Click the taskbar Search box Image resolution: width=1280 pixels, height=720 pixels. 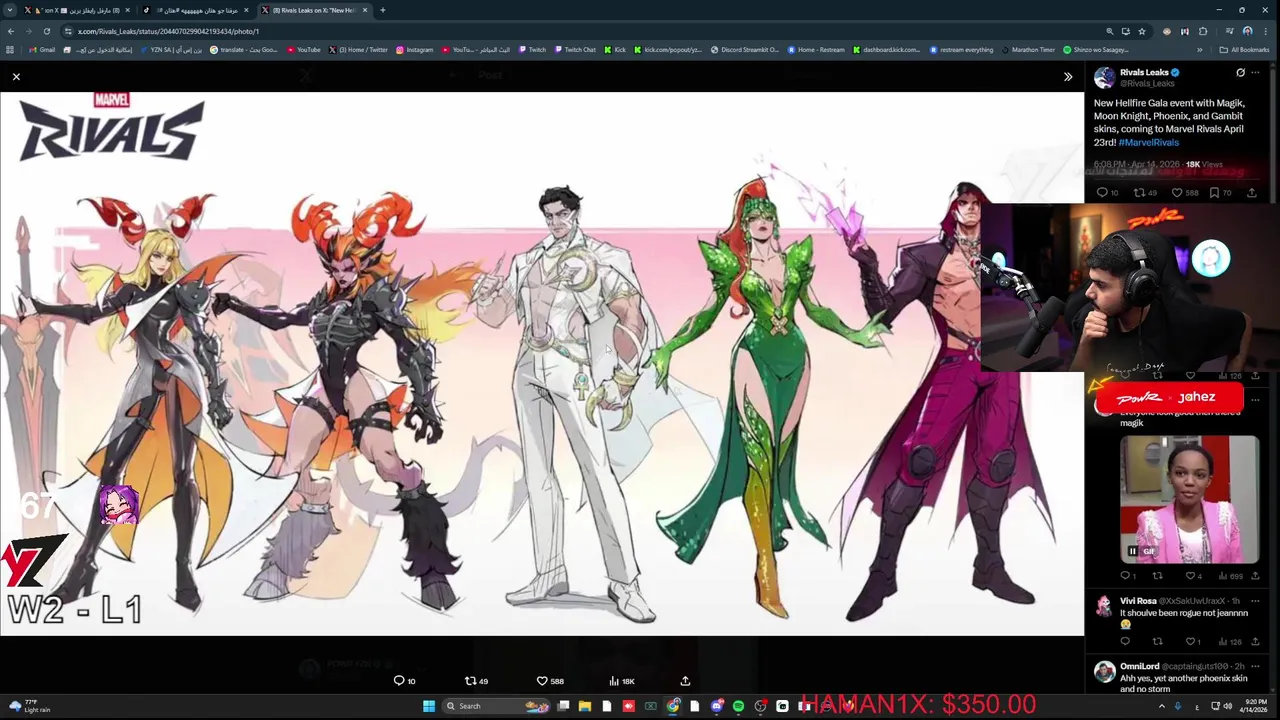[x=497, y=706]
